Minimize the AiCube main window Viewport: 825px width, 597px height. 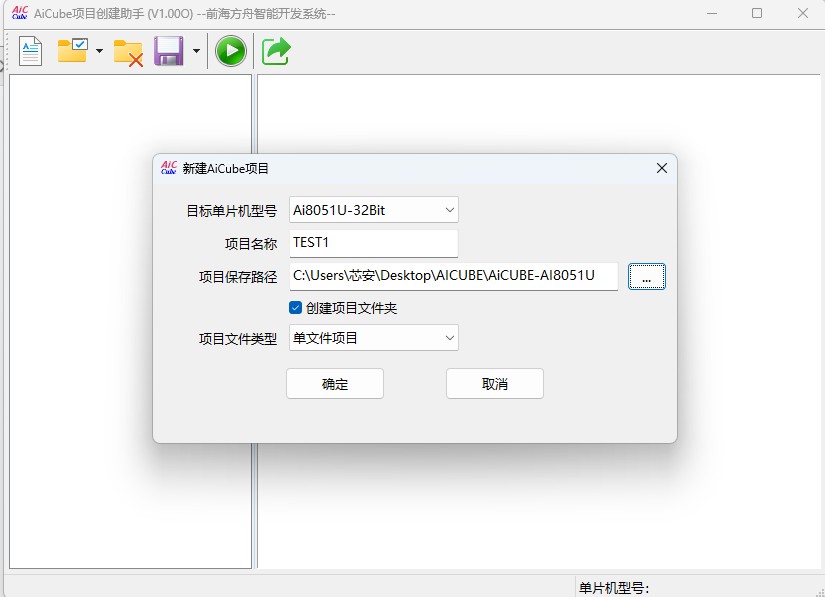point(712,13)
